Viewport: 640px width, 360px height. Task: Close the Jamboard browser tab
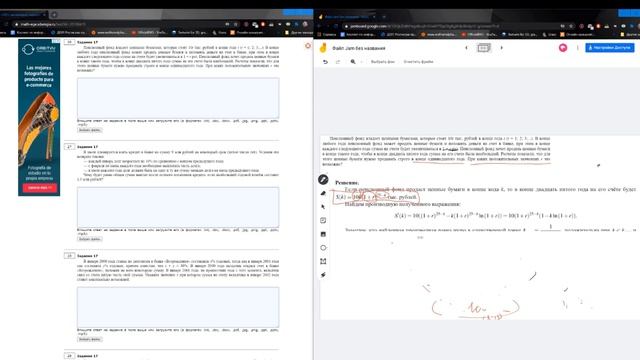373,17
